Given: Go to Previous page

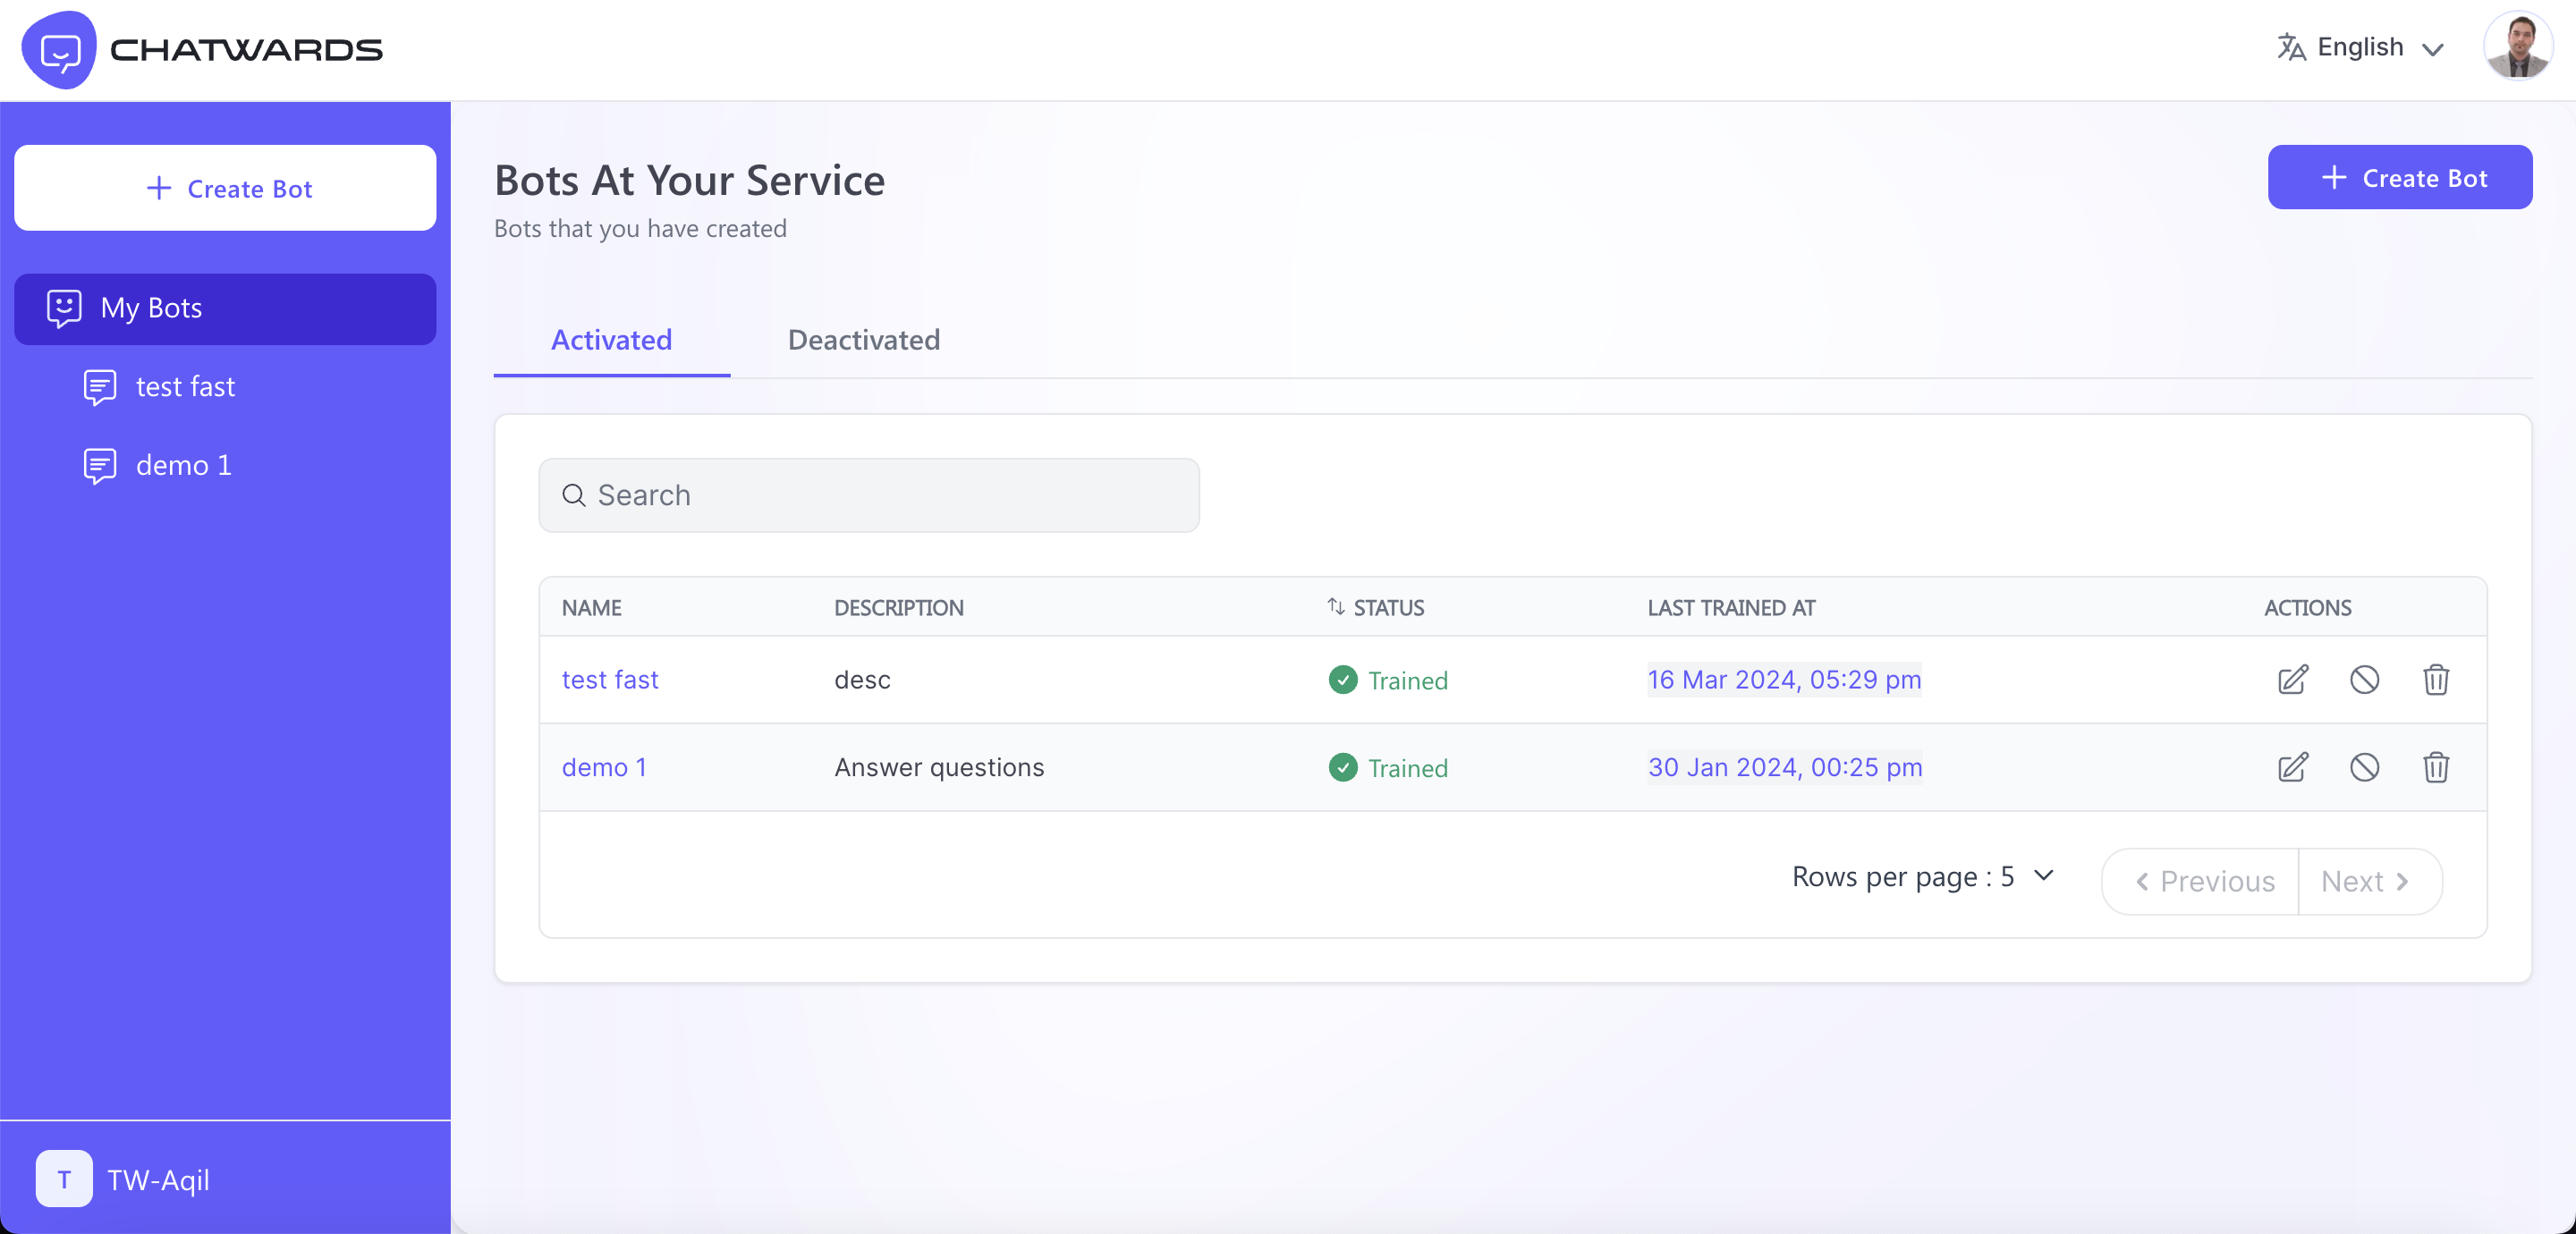Looking at the screenshot, I should pos(2200,881).
